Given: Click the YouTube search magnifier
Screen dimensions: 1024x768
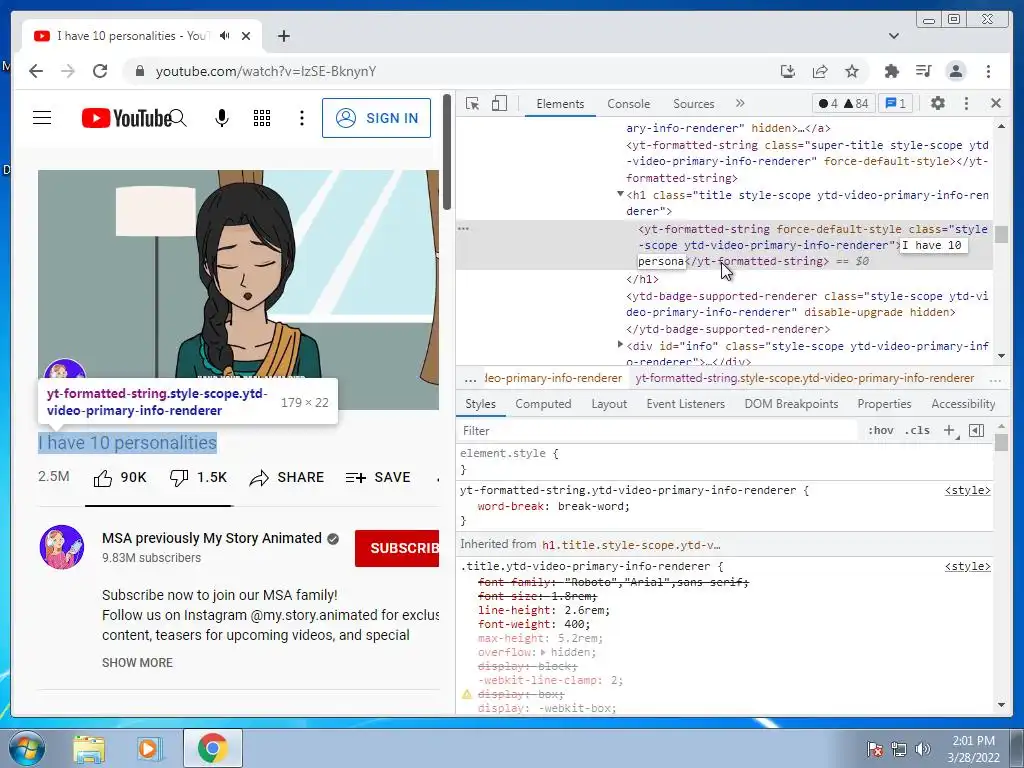Looking at the screenshot, I should [x=178, y=118].
